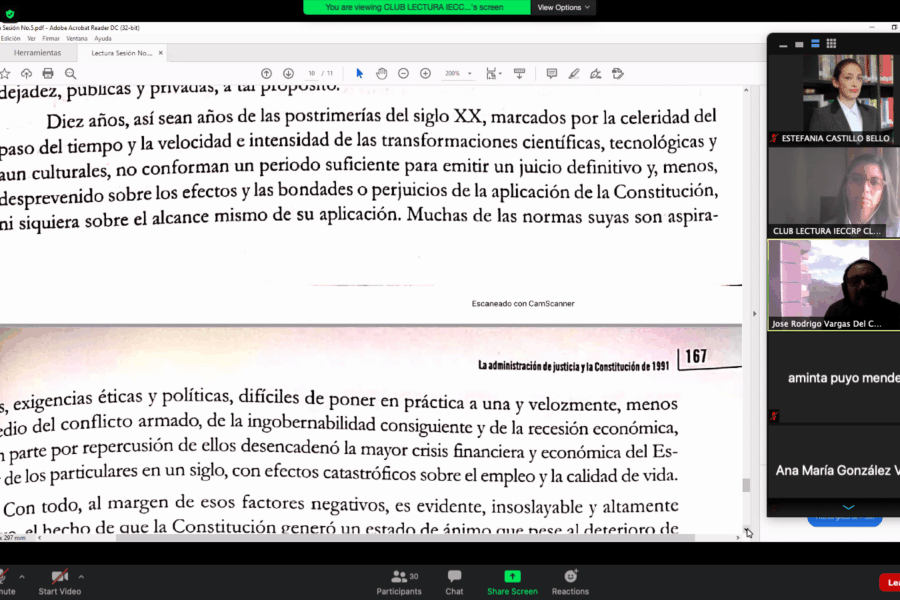Select the Hand pan tool

(x=381, y=73)
